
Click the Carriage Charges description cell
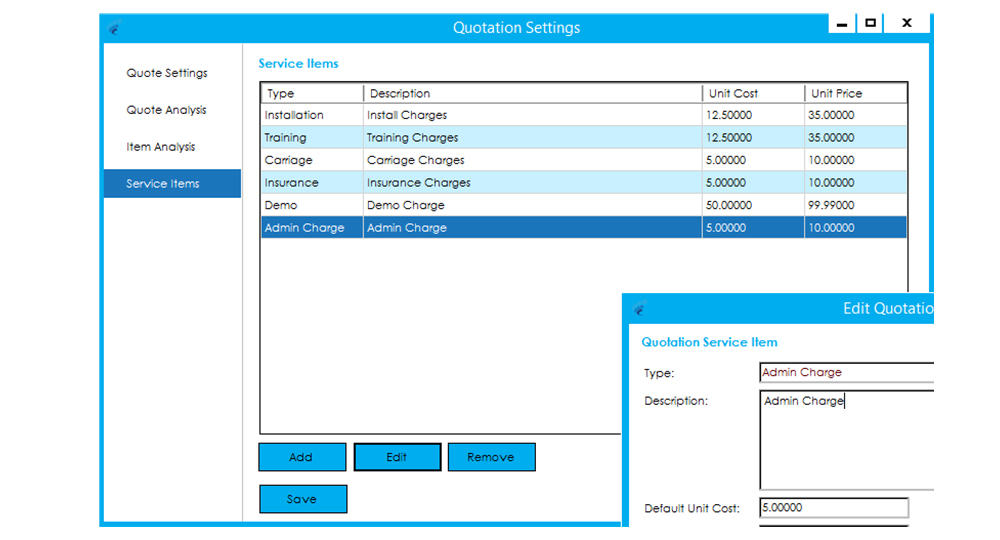point(533,160)
